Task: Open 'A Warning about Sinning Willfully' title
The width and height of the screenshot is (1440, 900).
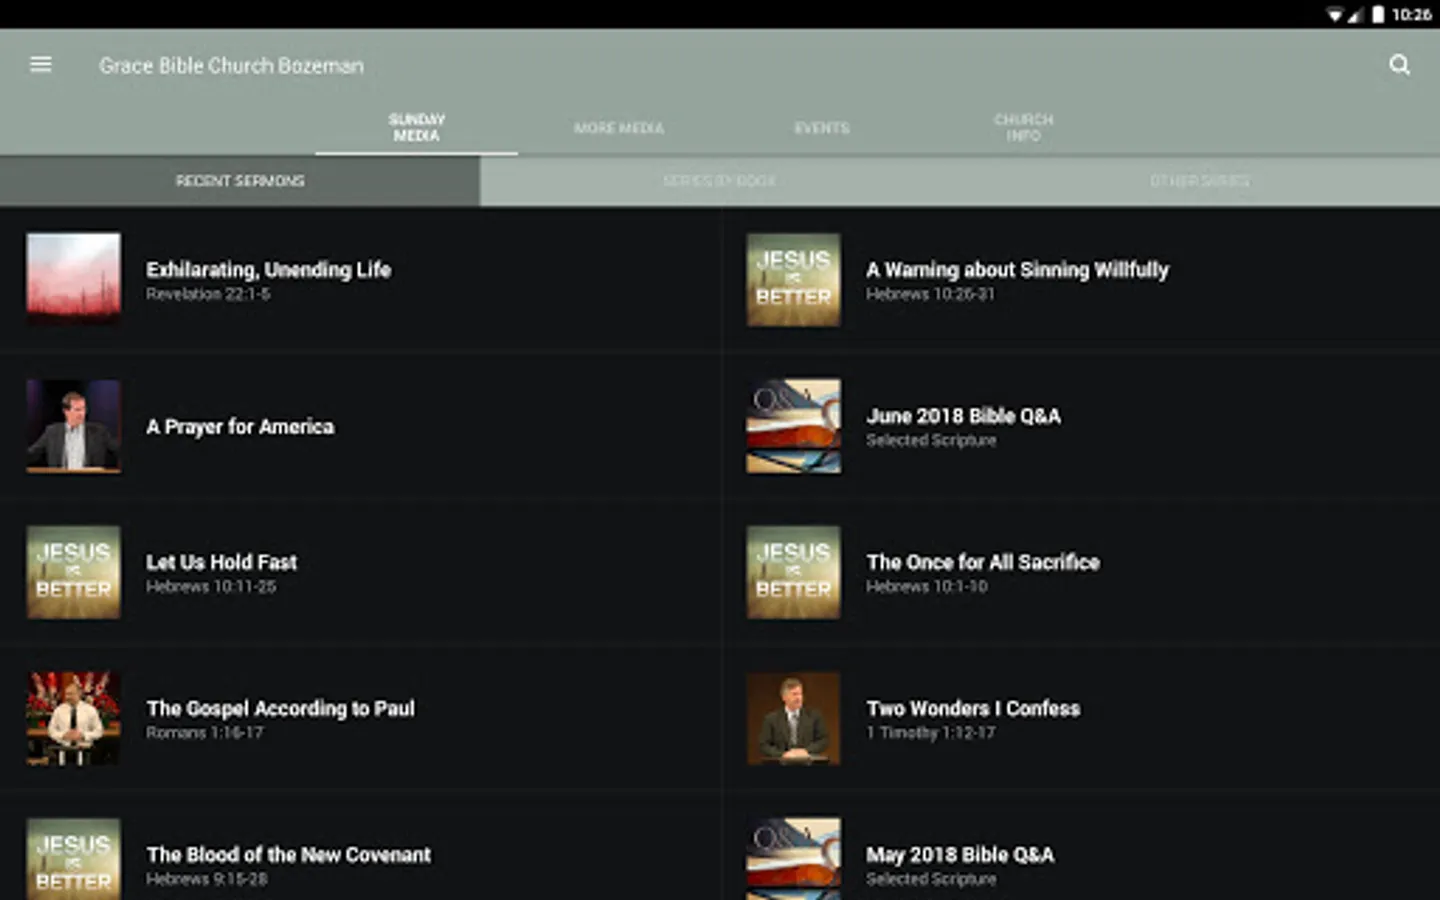Action: (1017, 270)
